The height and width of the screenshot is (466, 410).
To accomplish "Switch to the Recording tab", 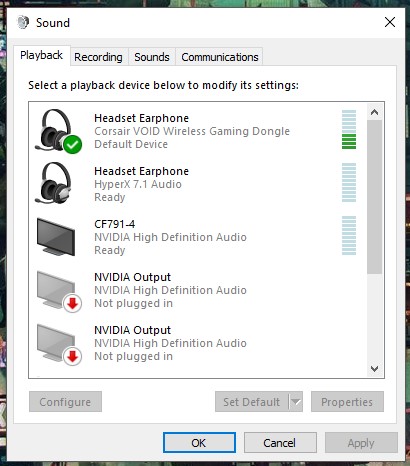I will coord(98,57).
